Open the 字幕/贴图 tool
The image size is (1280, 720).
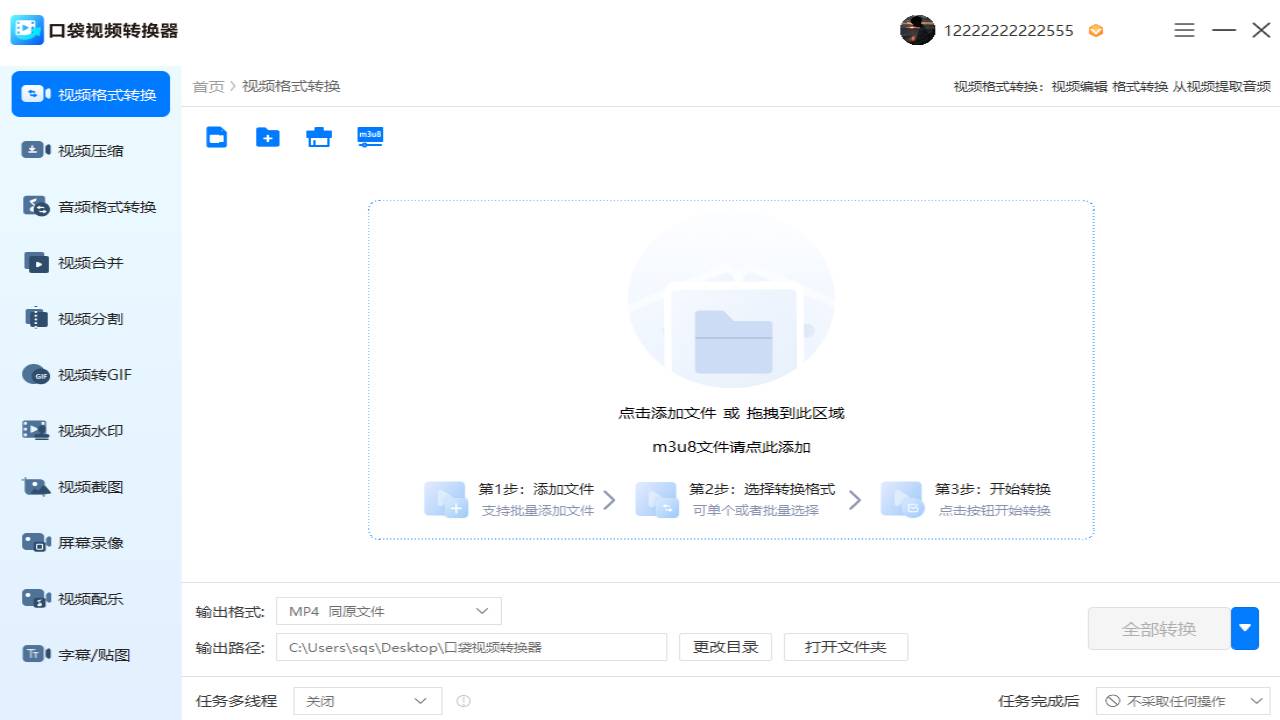click(x=90, y=654)
